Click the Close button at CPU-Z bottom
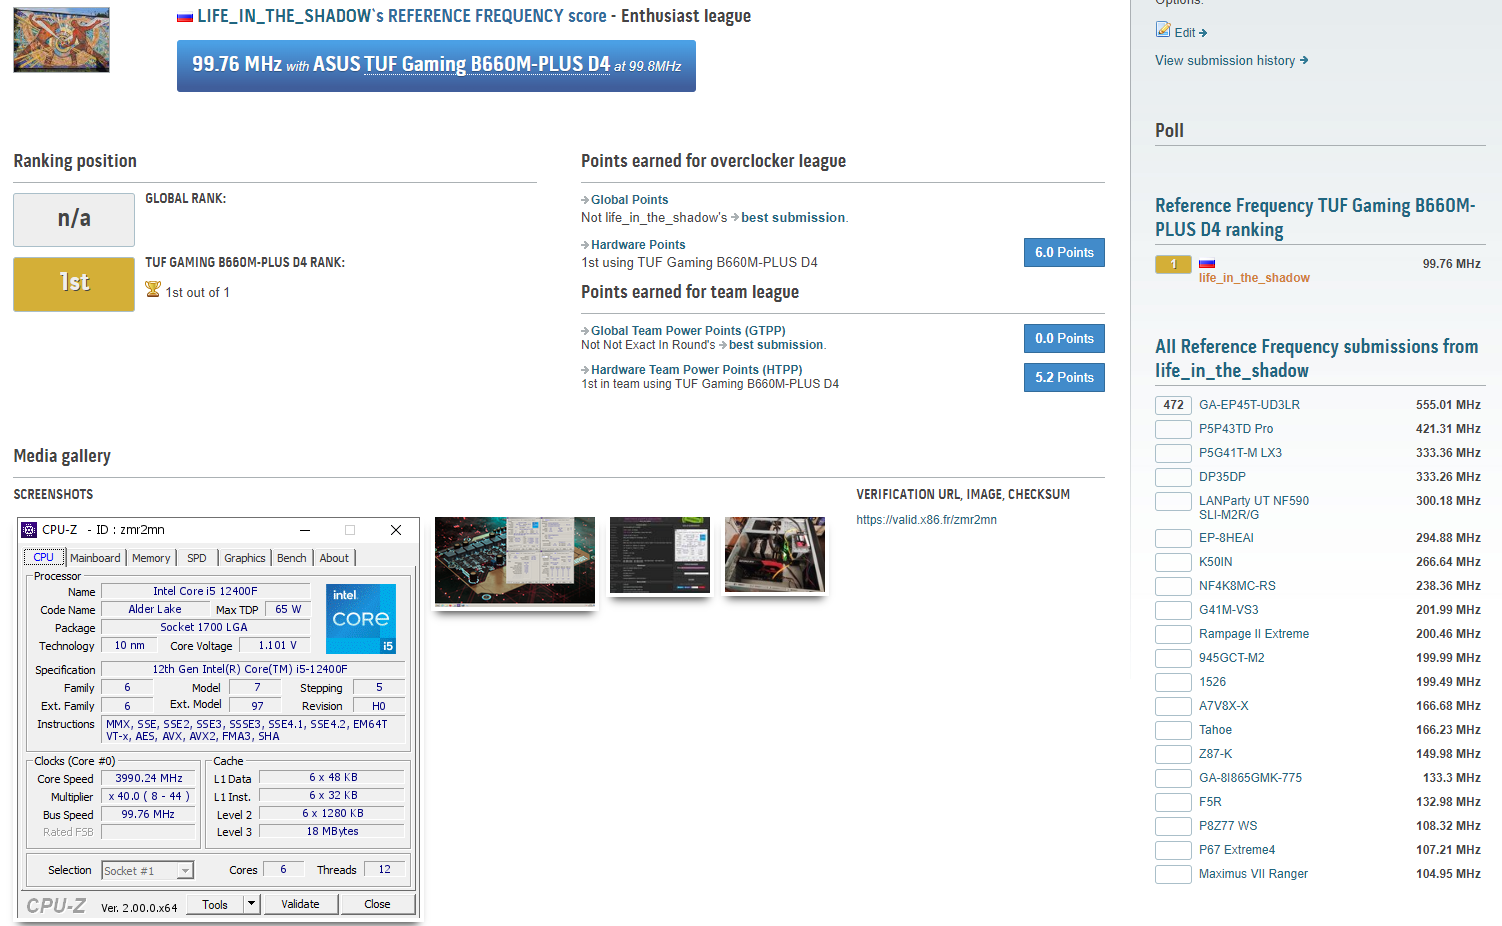This screenshot has height=926, width=1502. tap(377, 904)
